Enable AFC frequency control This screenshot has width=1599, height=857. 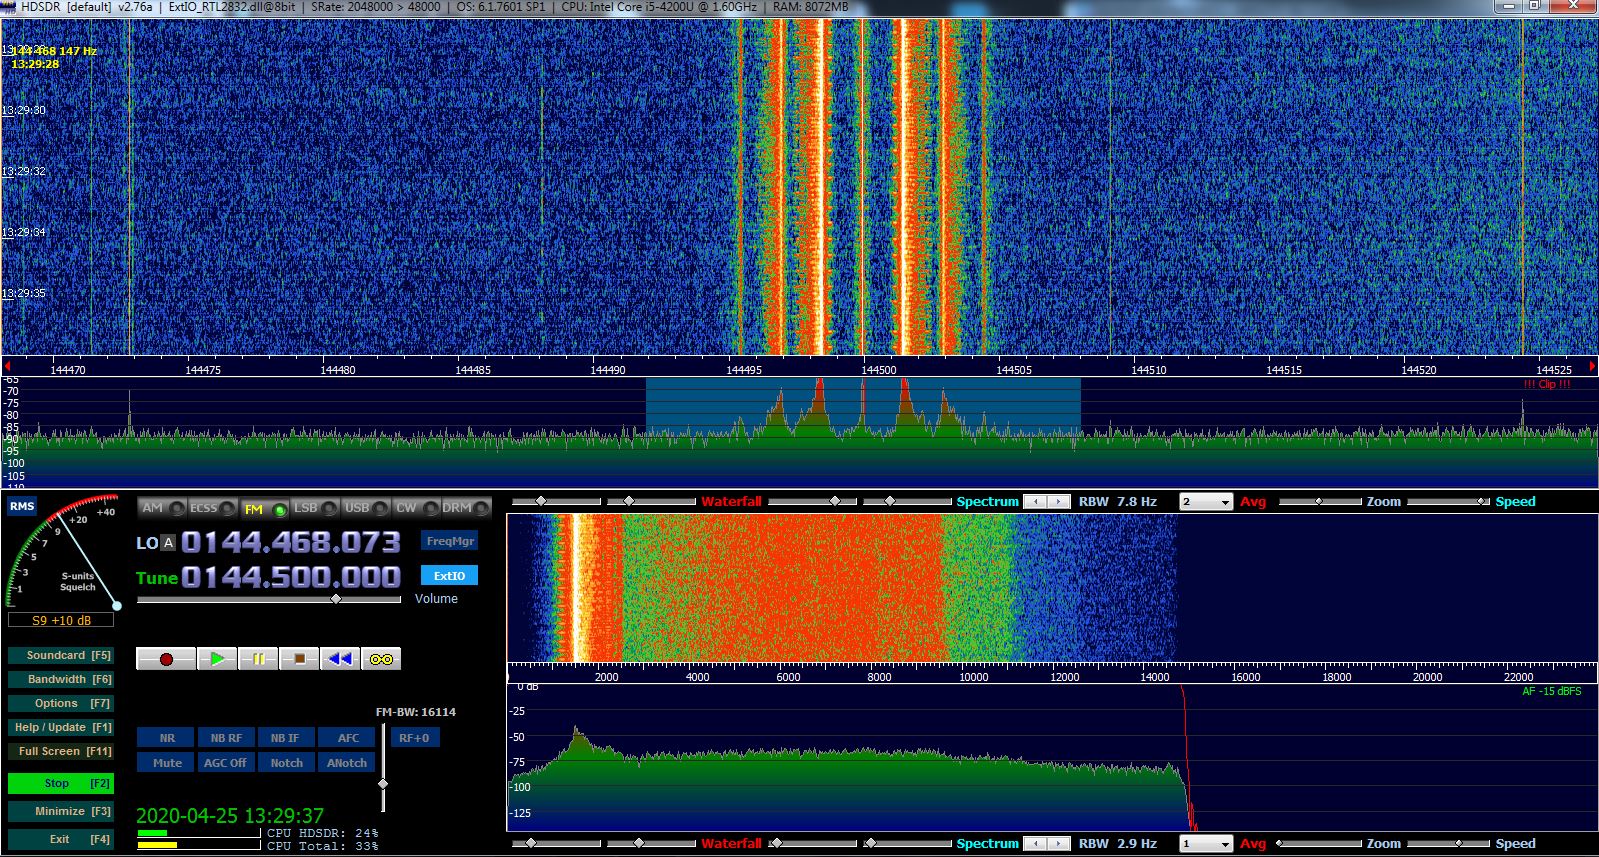(x=347, y=738)
